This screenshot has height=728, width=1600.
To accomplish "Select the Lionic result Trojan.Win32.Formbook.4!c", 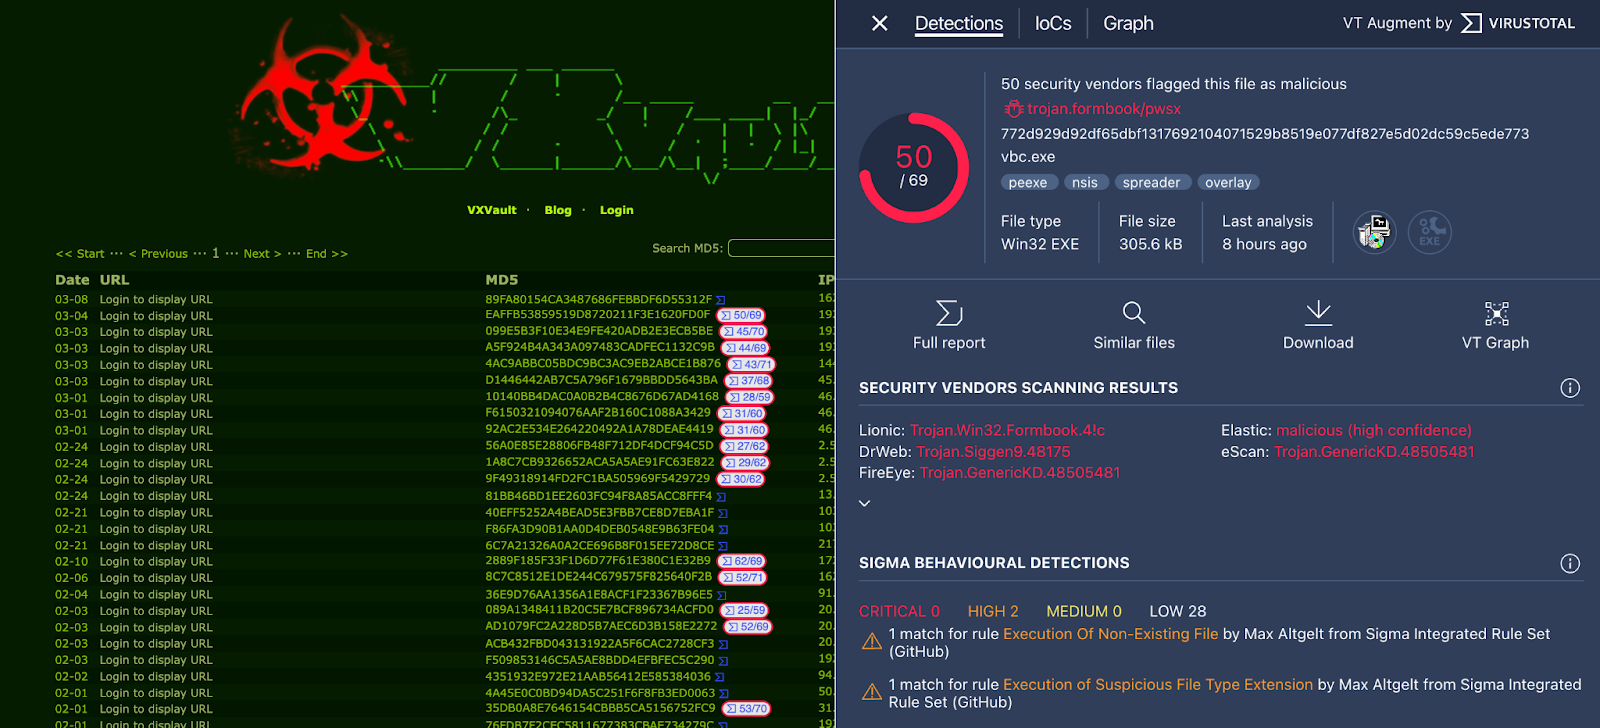I will tap(1007, 431).
